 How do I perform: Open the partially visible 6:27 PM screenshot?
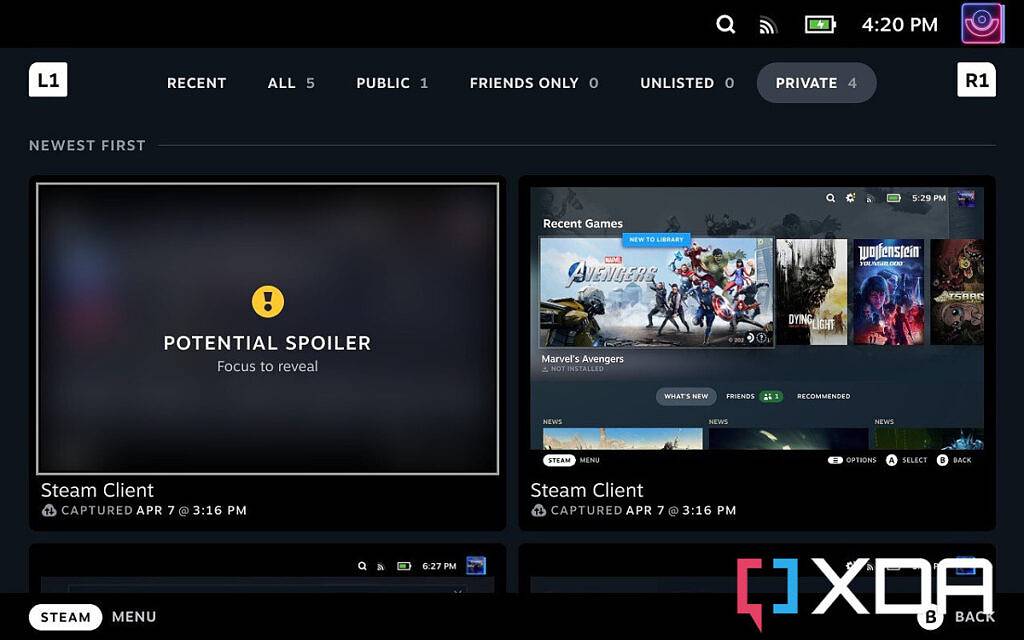tap(267, 569)
